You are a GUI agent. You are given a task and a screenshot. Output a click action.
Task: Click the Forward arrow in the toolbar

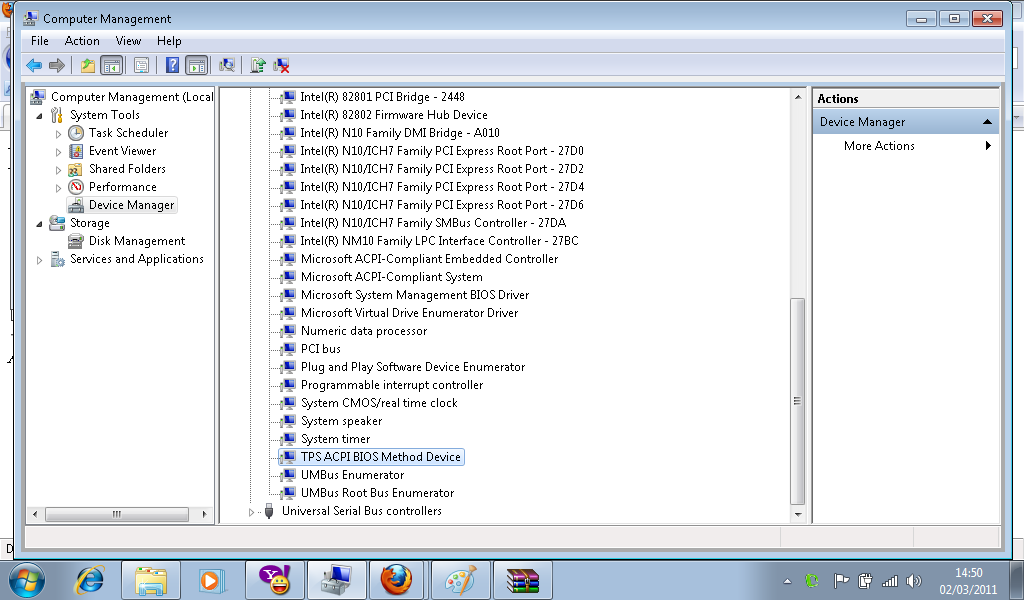57,65
